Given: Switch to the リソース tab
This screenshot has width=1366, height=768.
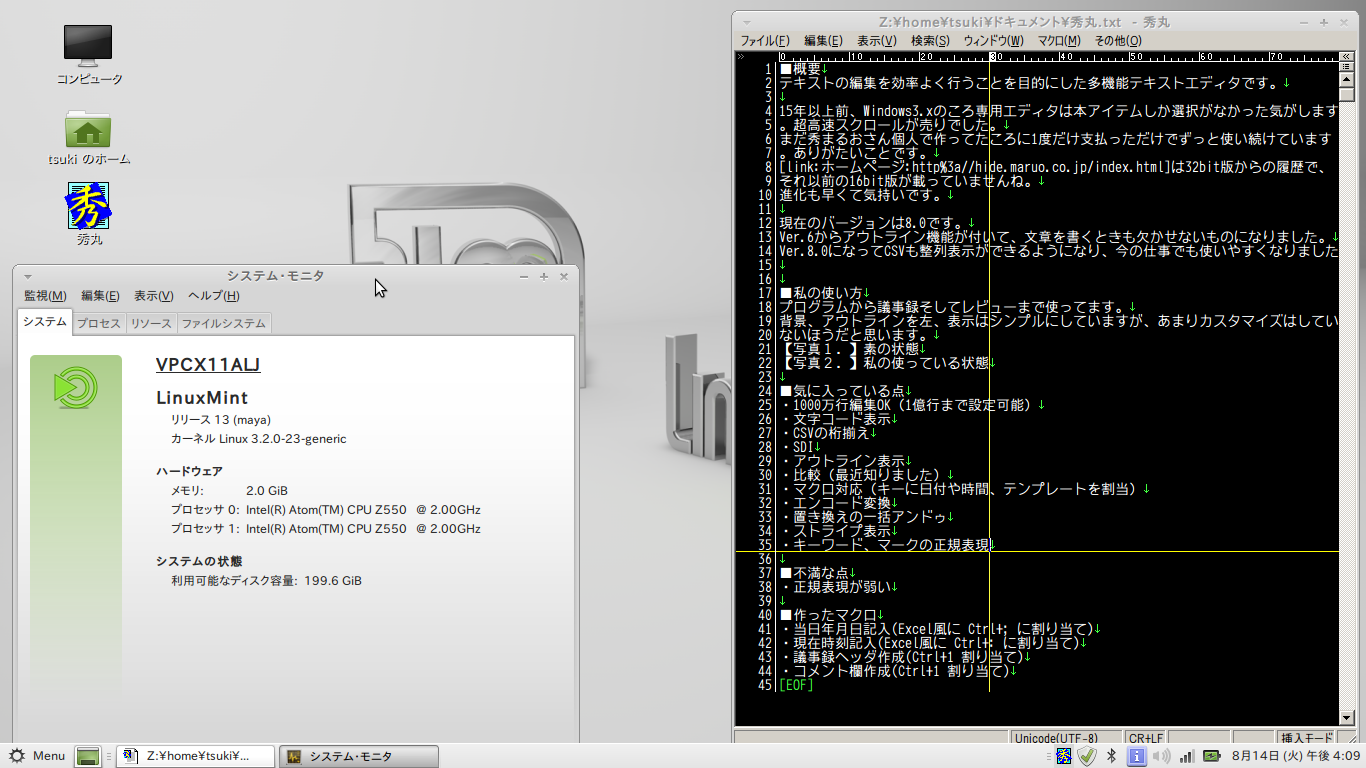Looking at the screenshot, I should [x=151, y=323].
